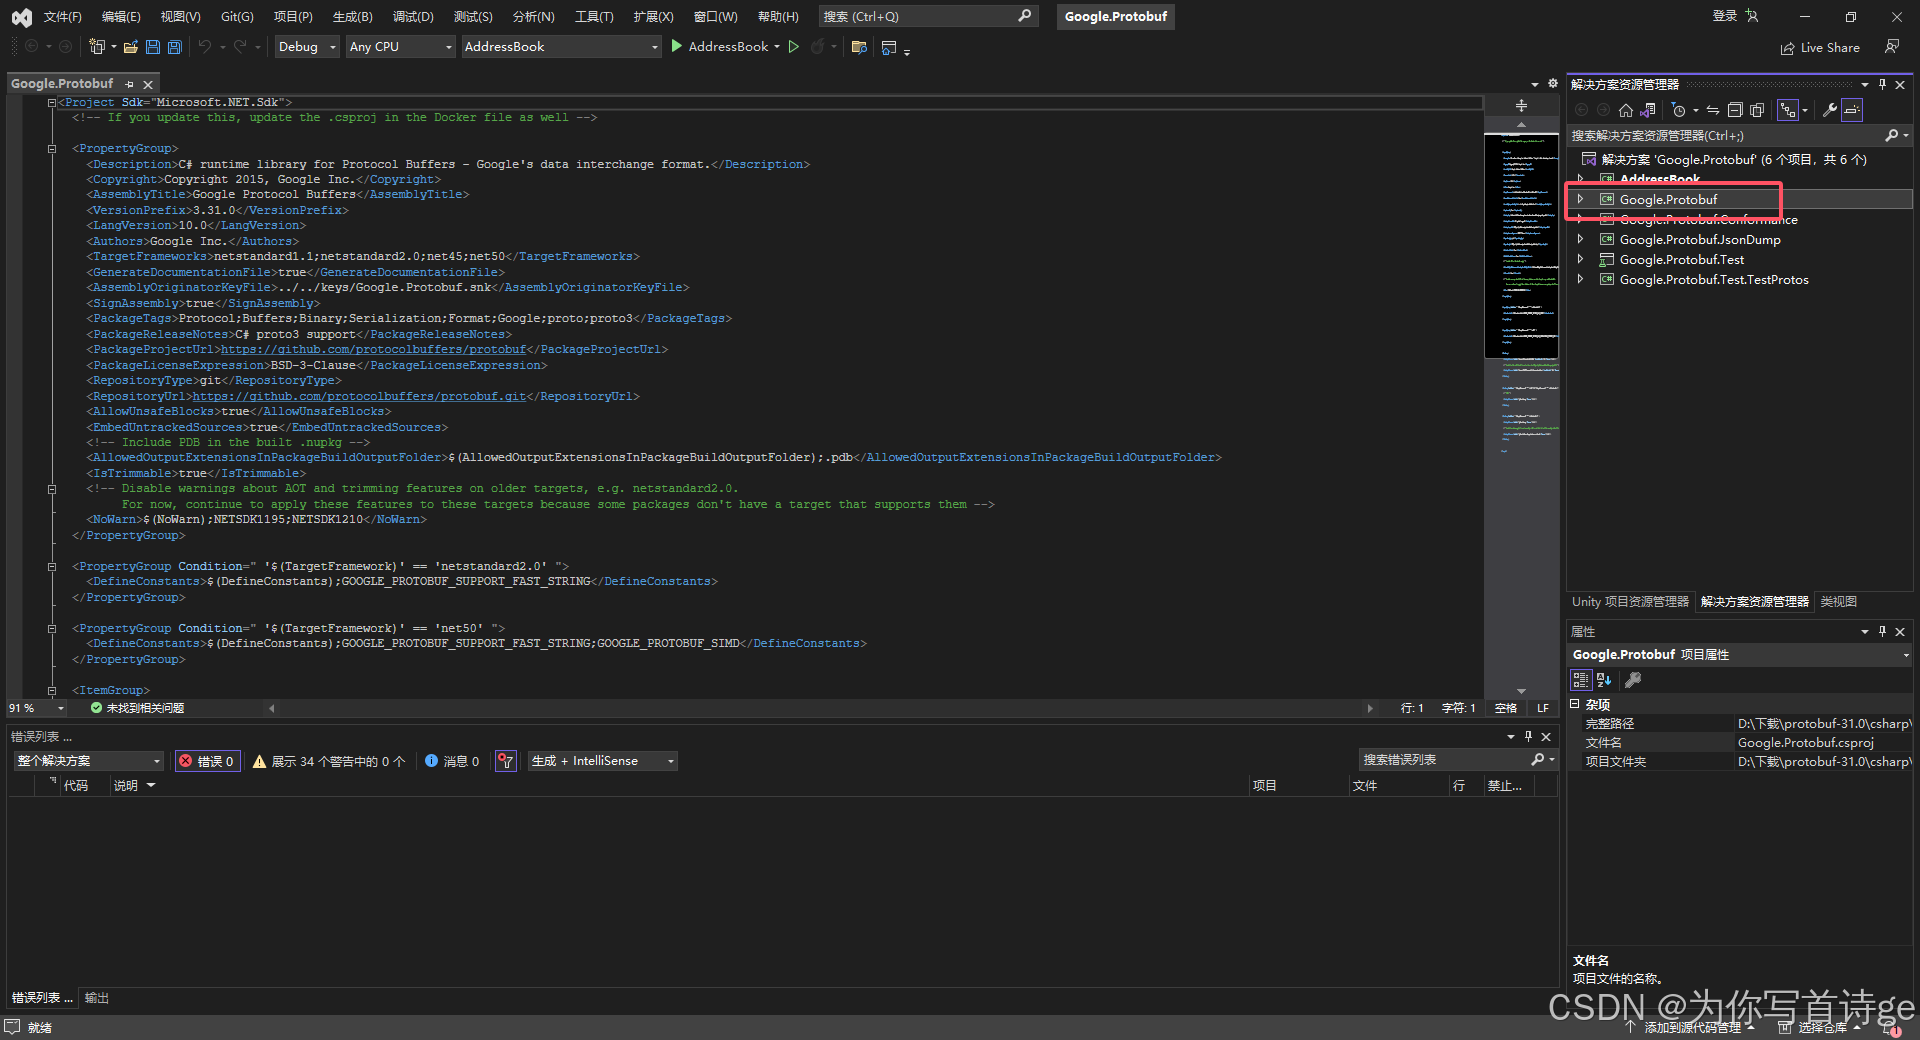Screen dimensions: 1920x1040
Task: Open the 调试(D) debug menu
Action: [x=413, y=17]
